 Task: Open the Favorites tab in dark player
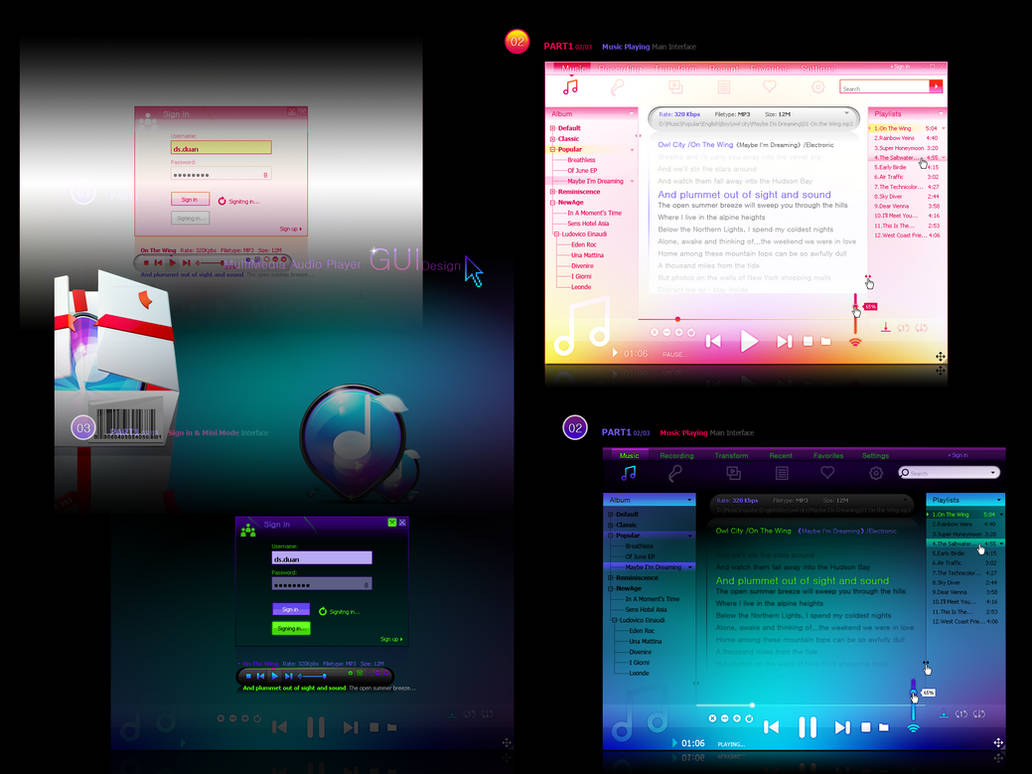click(828, 455)
